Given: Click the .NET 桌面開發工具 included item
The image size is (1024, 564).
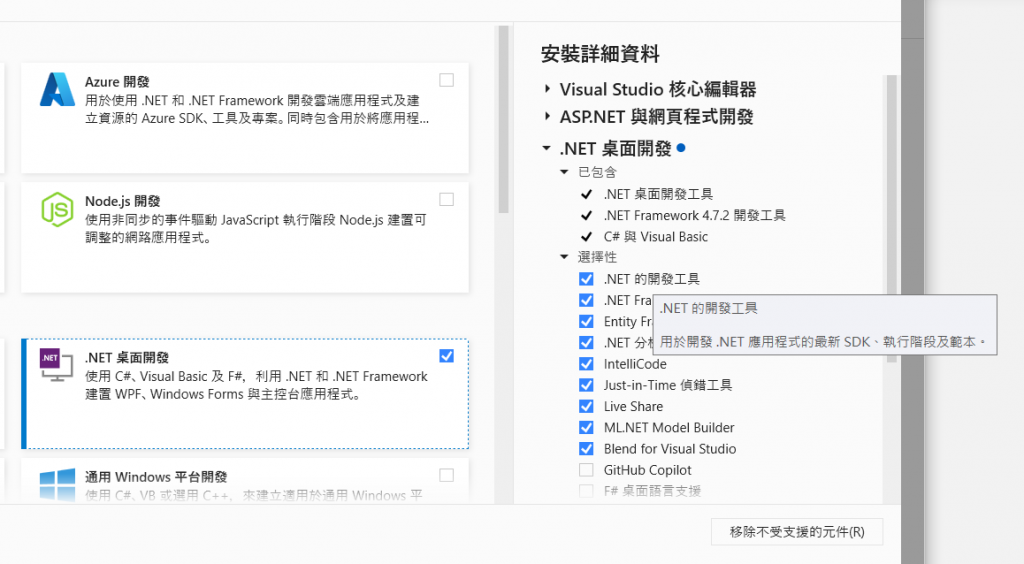Looking at the screenshot, I should click(658, 194).
